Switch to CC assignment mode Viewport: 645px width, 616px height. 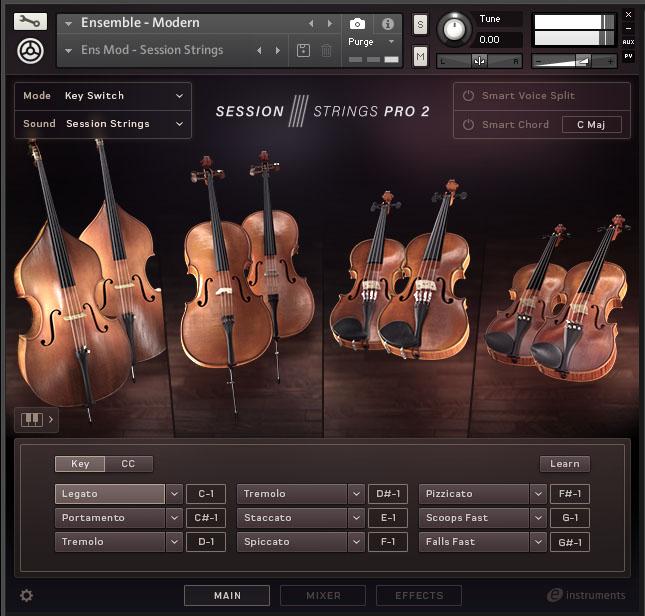[x=128, y=464]
